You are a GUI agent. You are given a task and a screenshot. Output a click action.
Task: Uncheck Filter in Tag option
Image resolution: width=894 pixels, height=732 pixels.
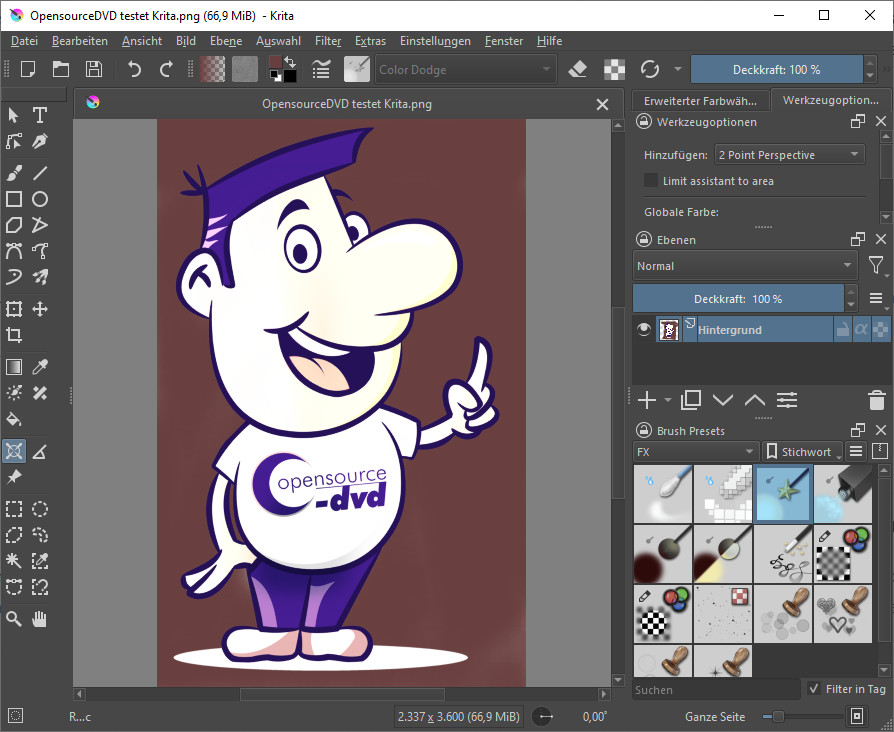pos(814,689)
